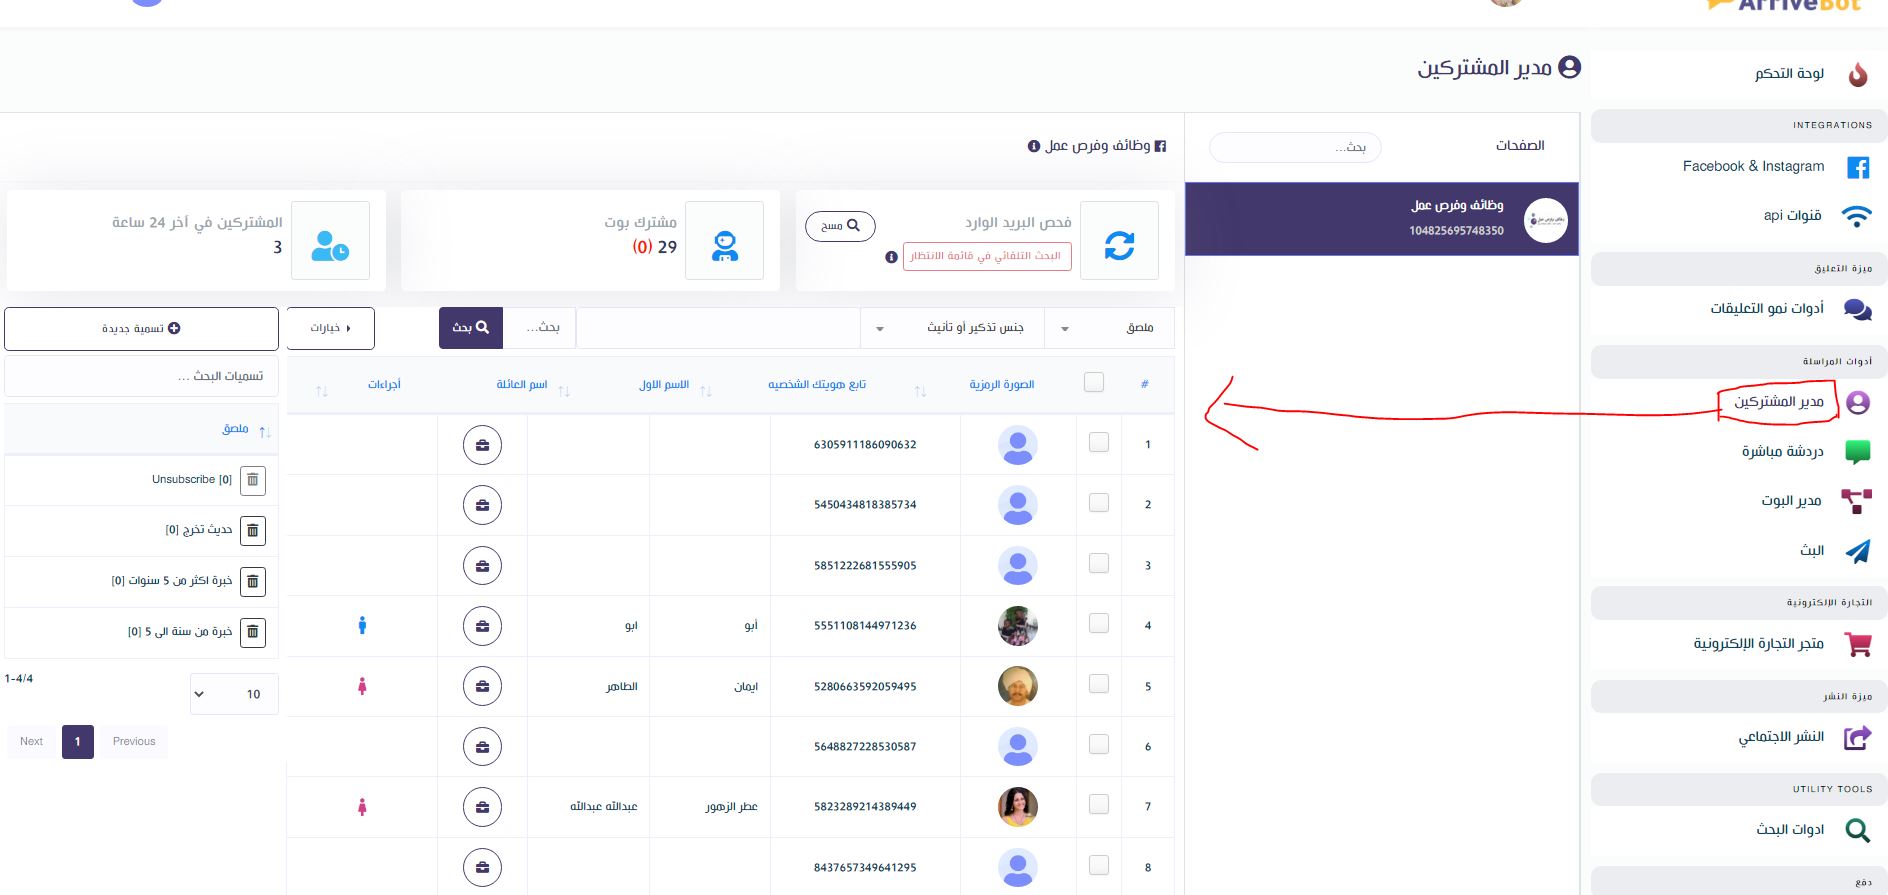Click the pages search input field
This screenshot has width=1888, height=895.
pos(1295,147)
